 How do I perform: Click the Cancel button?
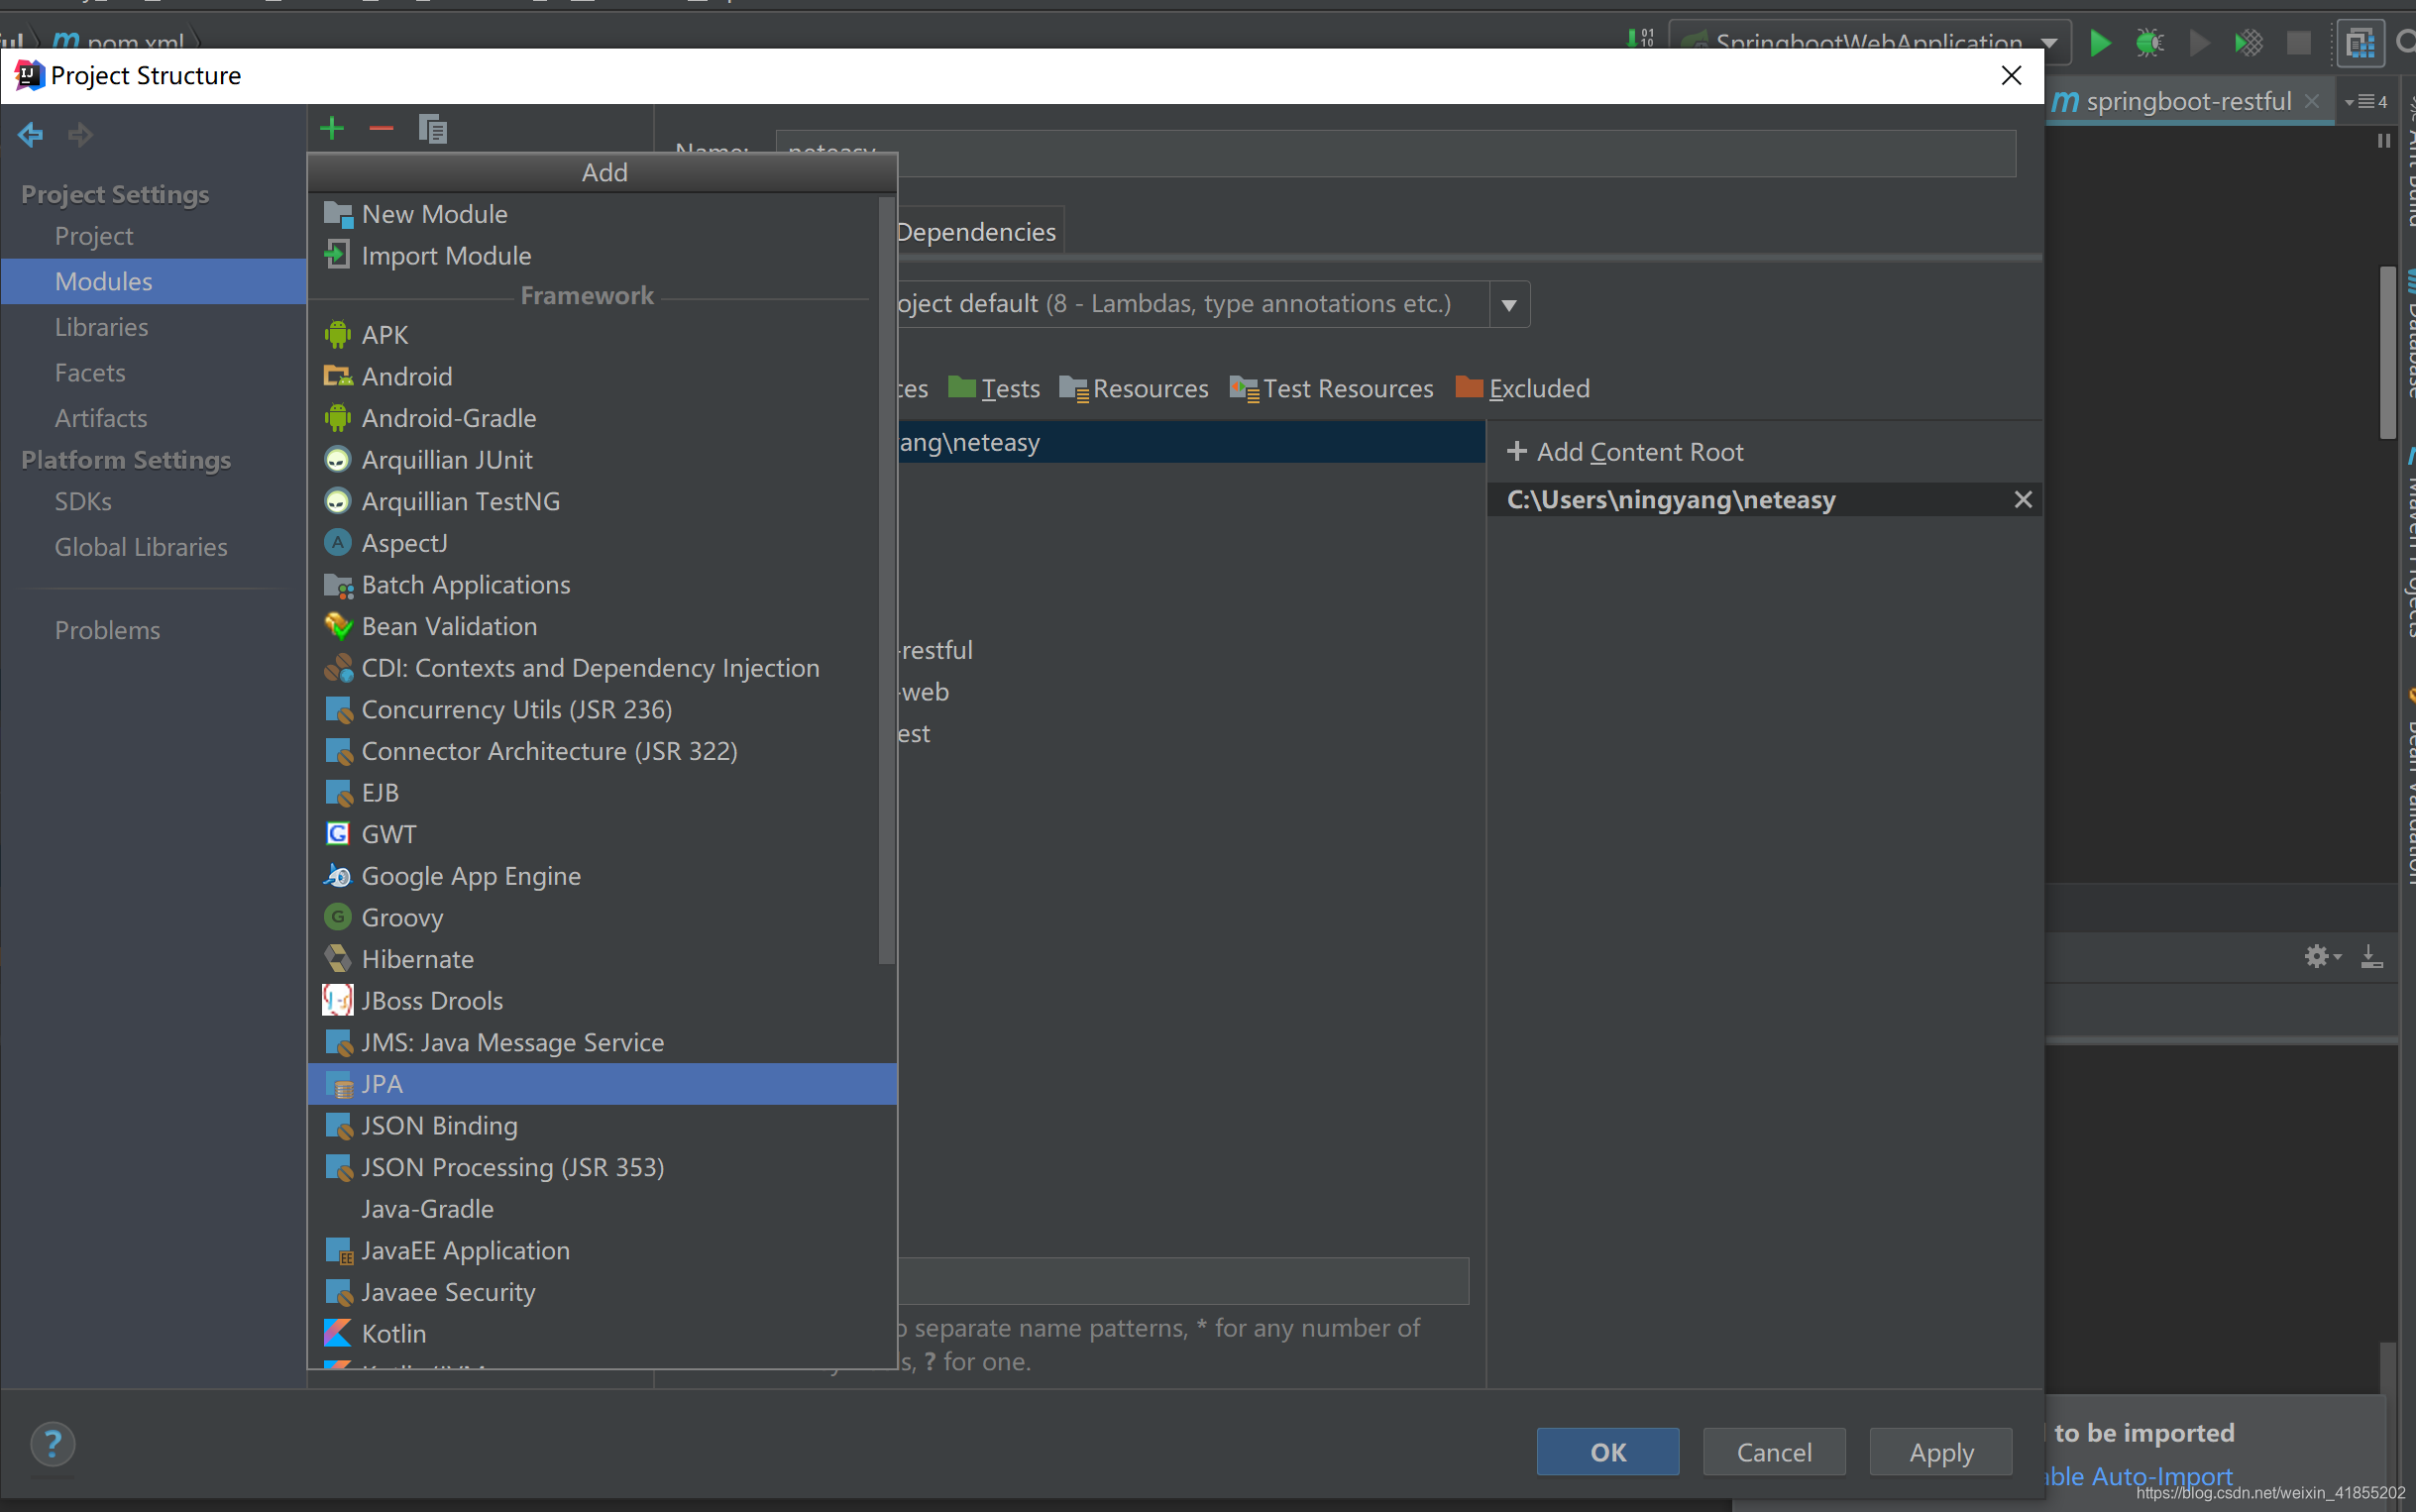(x=1774, y=1452)
